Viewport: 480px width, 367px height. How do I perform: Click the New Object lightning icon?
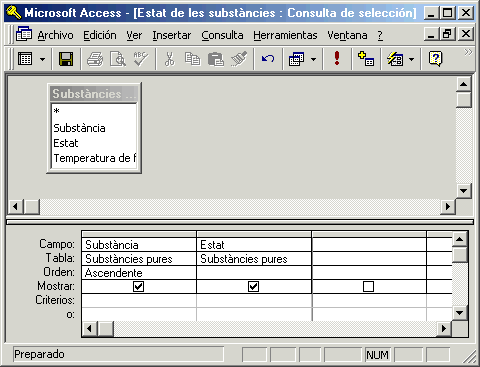(x=395, y=59)
